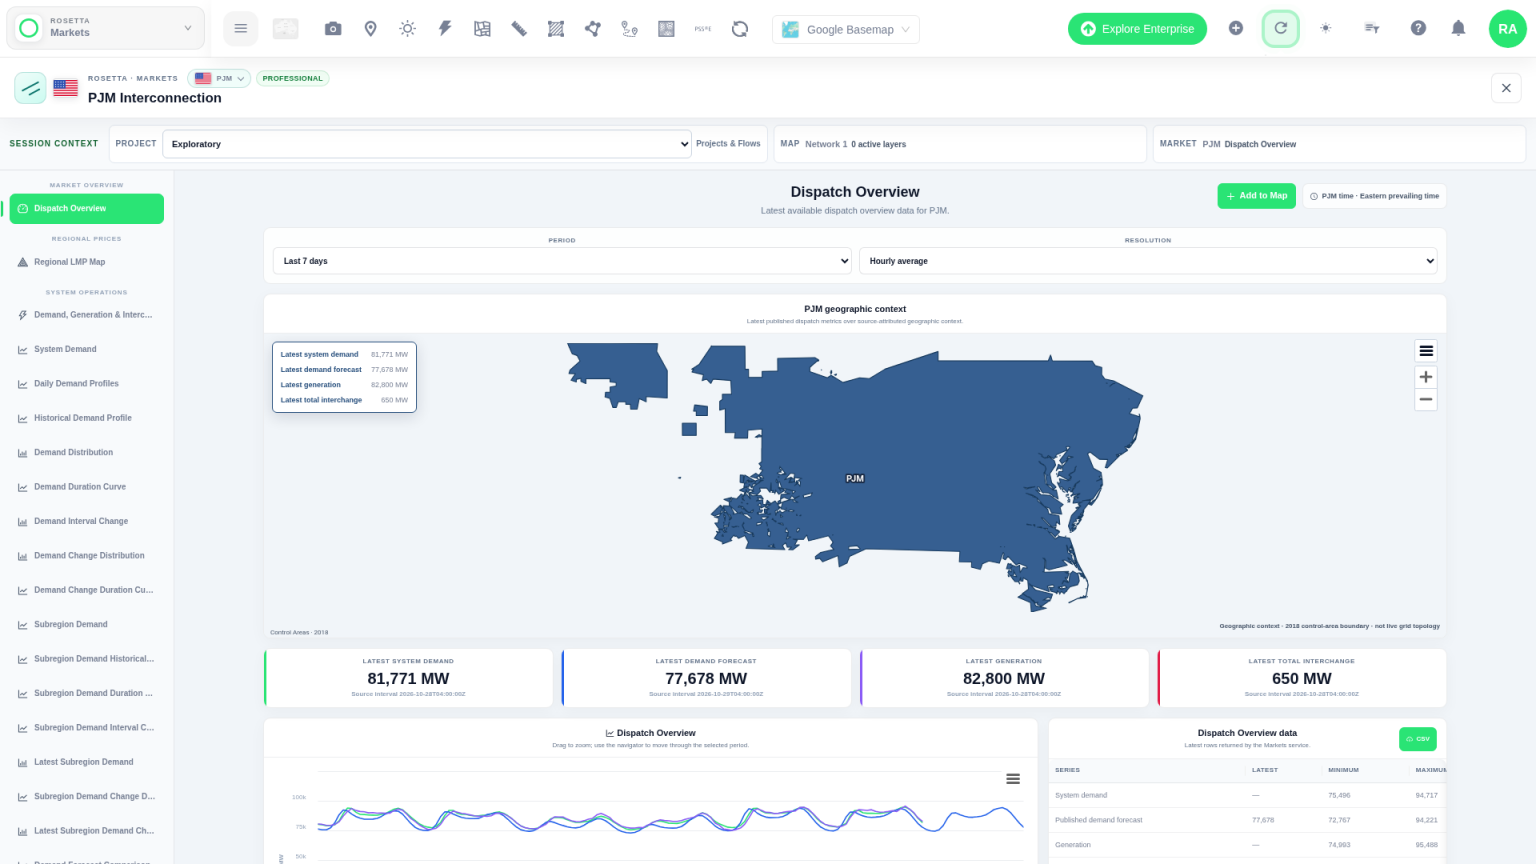Choose the hatched area selection tool

556,29
